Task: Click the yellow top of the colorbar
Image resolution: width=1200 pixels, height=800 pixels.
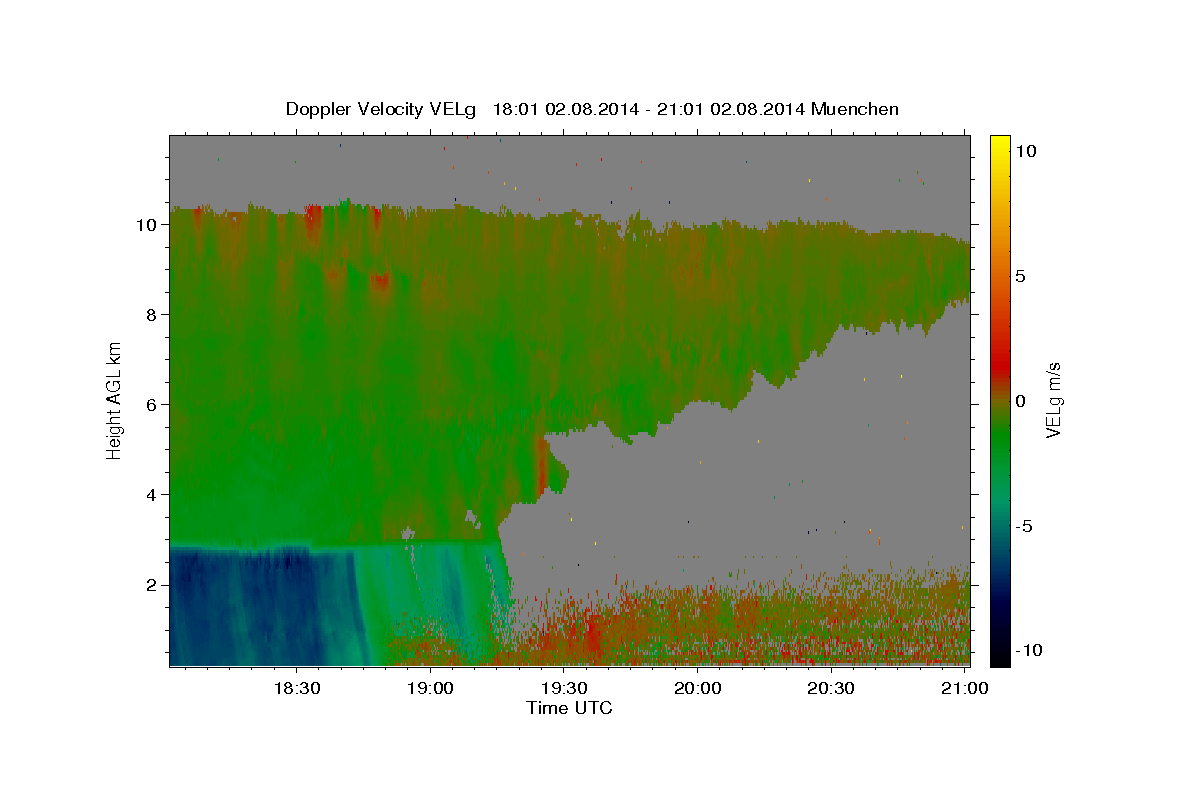Action: [1000, 145]
